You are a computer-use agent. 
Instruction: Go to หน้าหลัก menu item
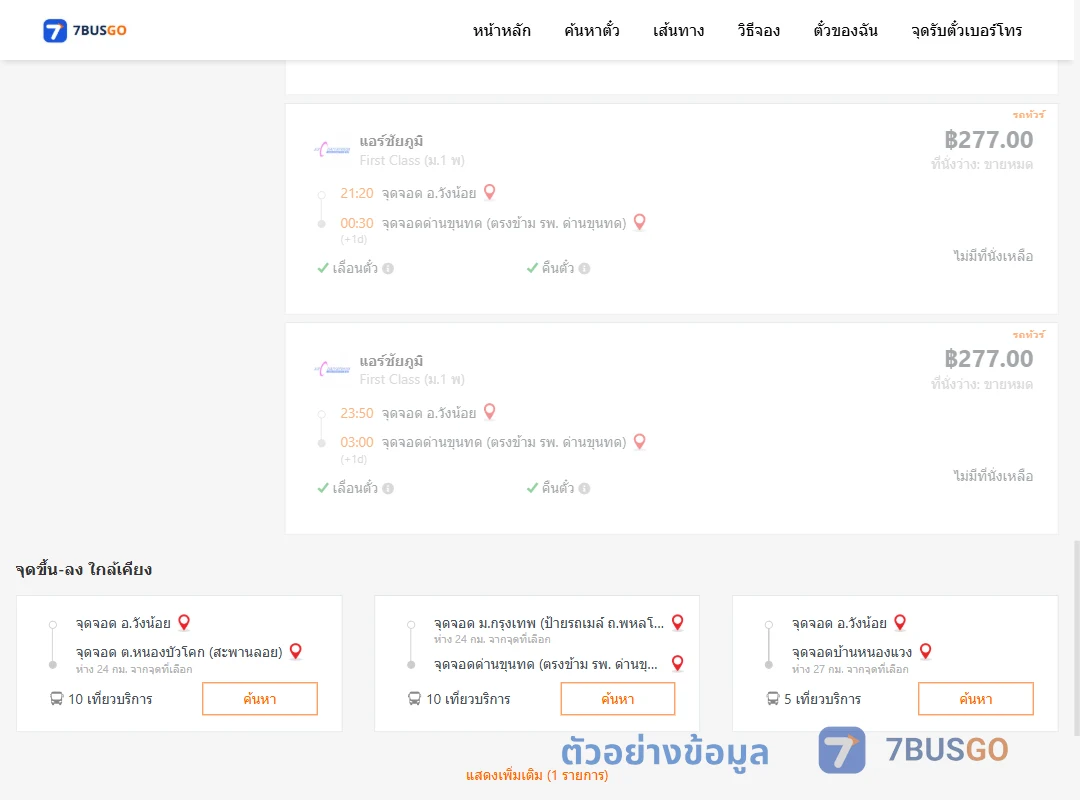(501, 30)
